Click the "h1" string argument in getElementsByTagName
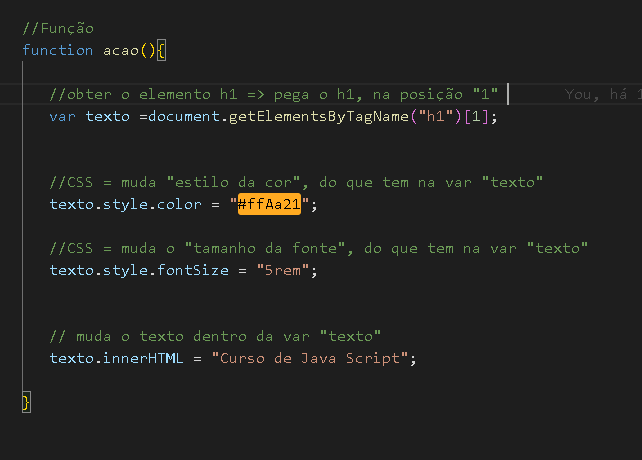 [x=436, y=117]
